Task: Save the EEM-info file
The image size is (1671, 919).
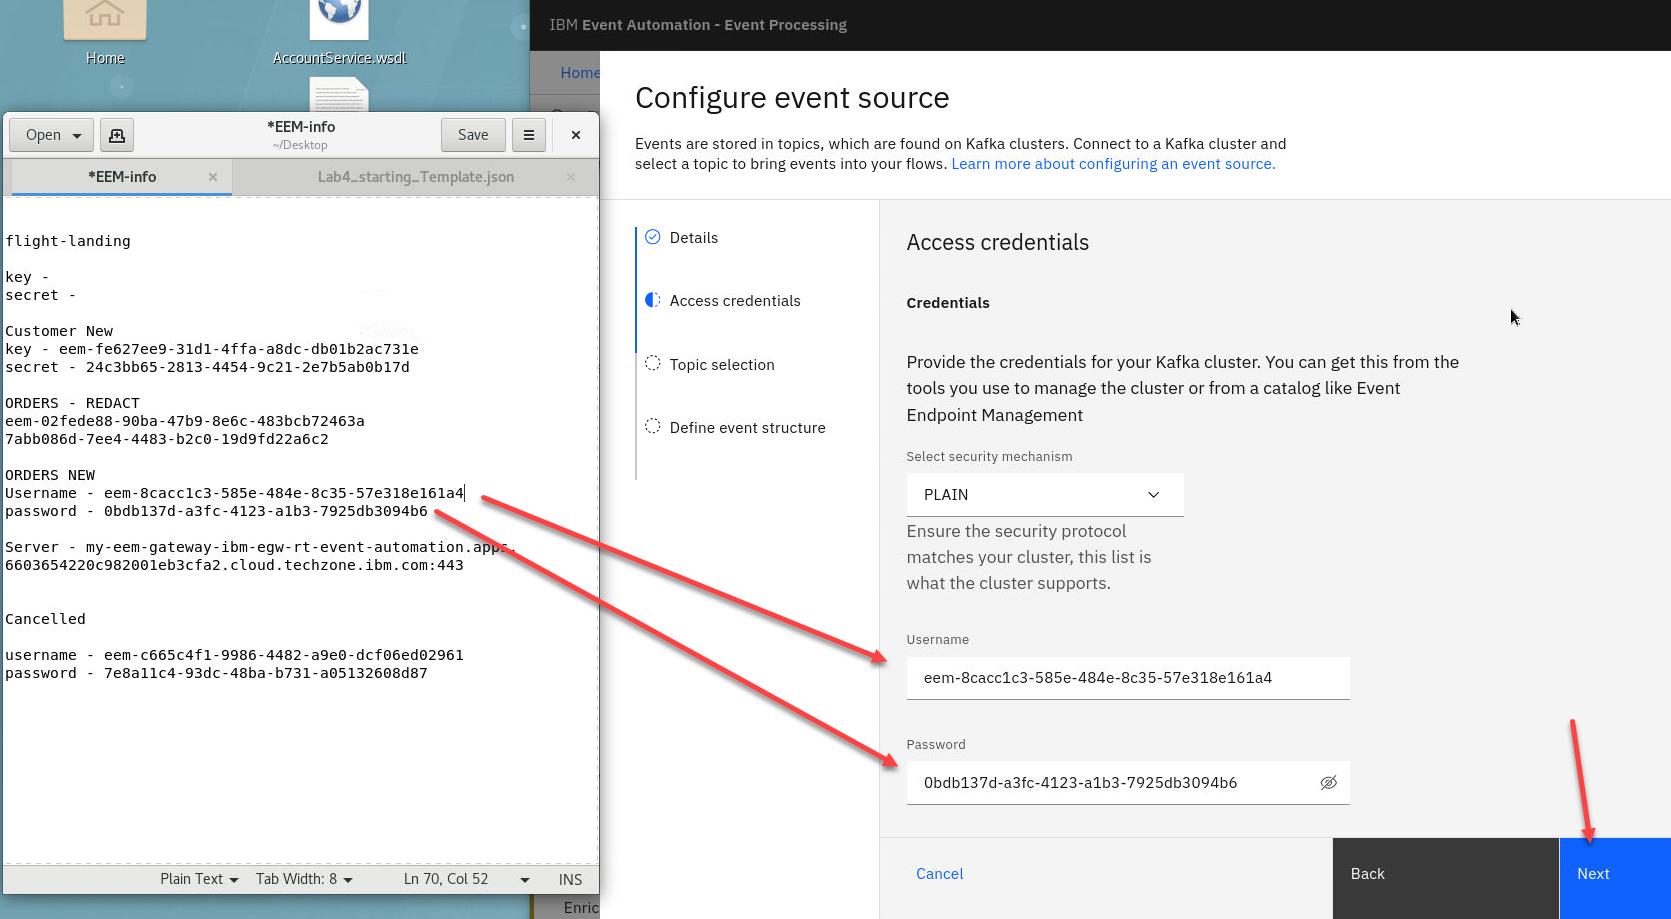Action: tap(472, 135)
